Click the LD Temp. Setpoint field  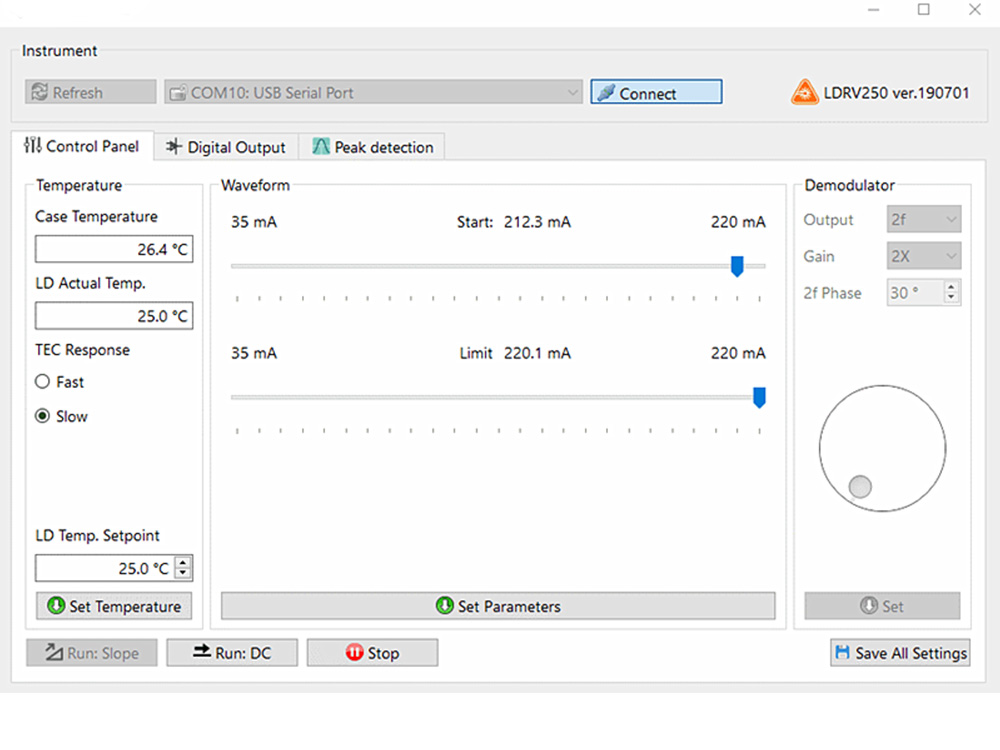[104, 568]
